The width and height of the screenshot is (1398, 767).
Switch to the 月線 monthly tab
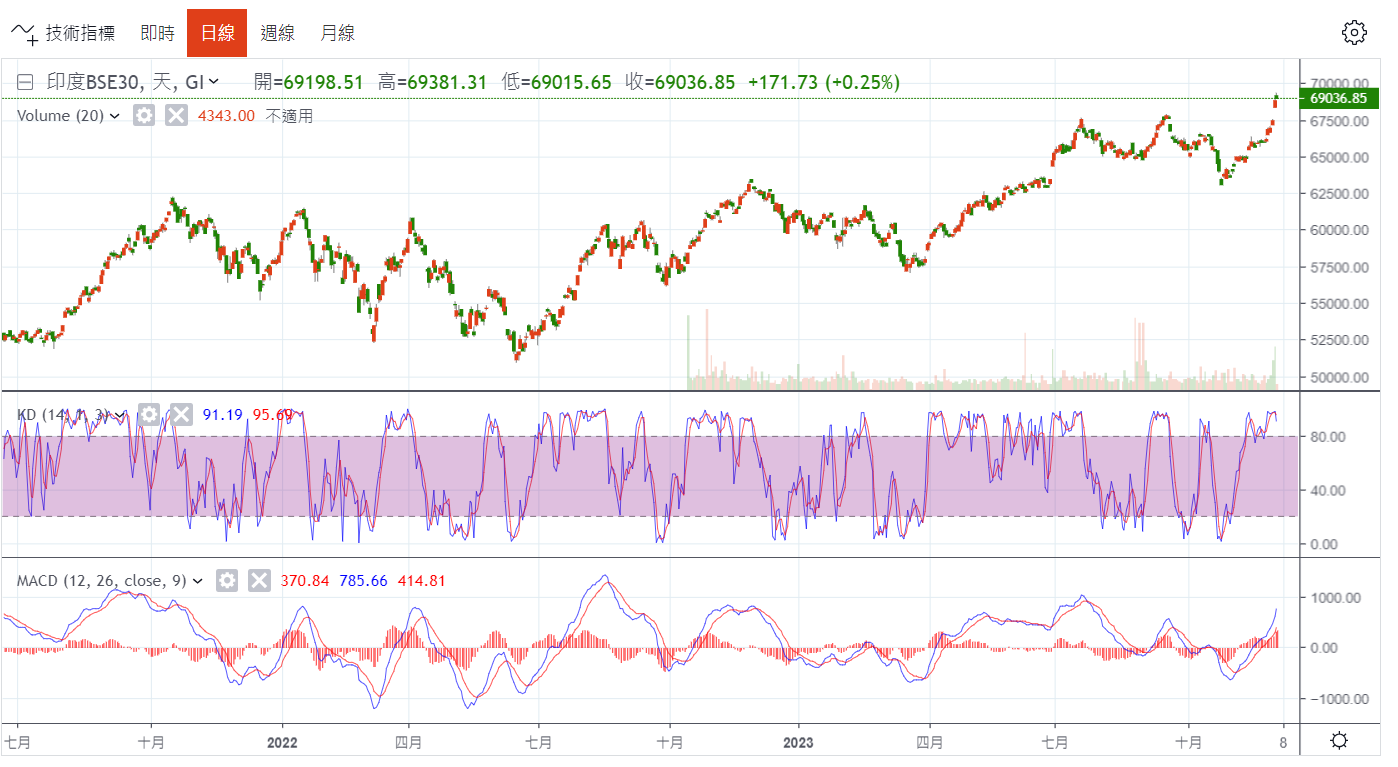(337, 33)
